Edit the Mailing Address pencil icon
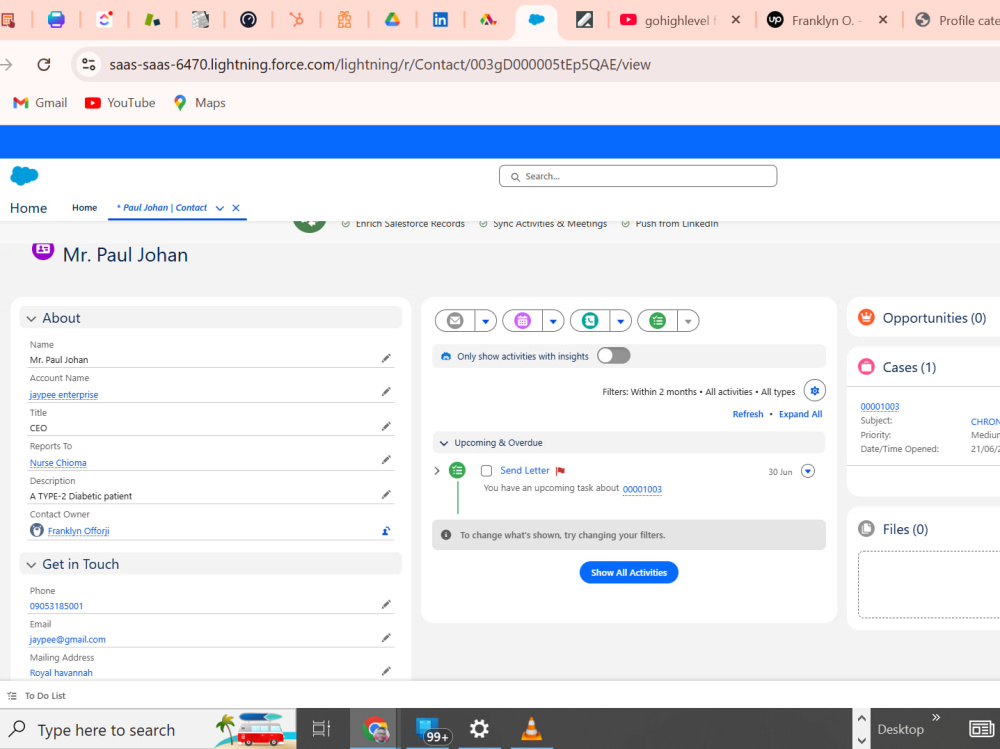Image resolution: width=1000 pixels, height=749 pixels. pos(386,671)
